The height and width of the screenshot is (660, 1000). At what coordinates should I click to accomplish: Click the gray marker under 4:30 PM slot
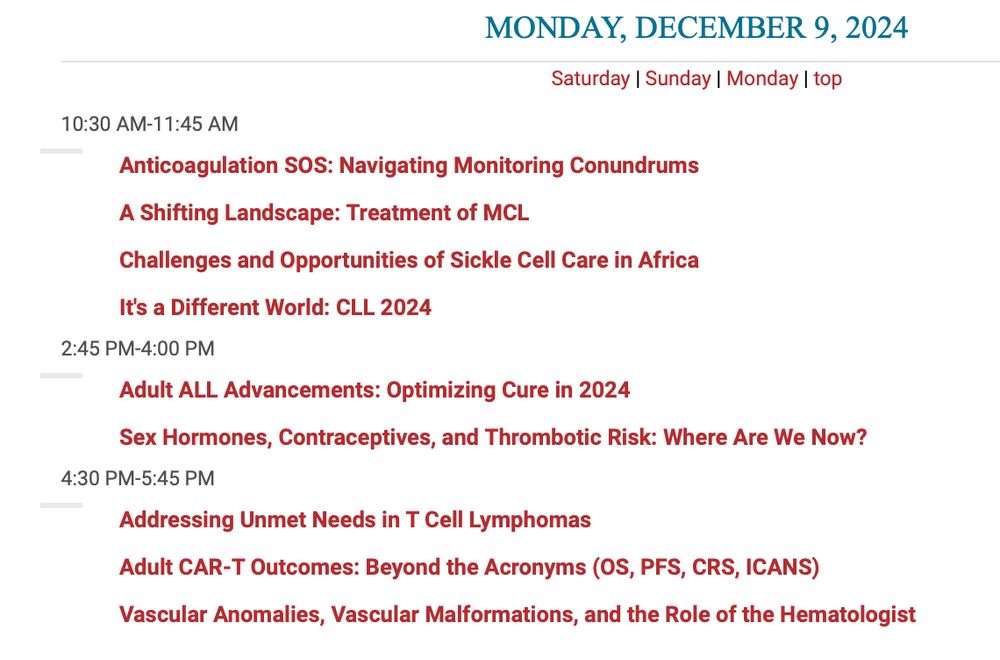61,505
